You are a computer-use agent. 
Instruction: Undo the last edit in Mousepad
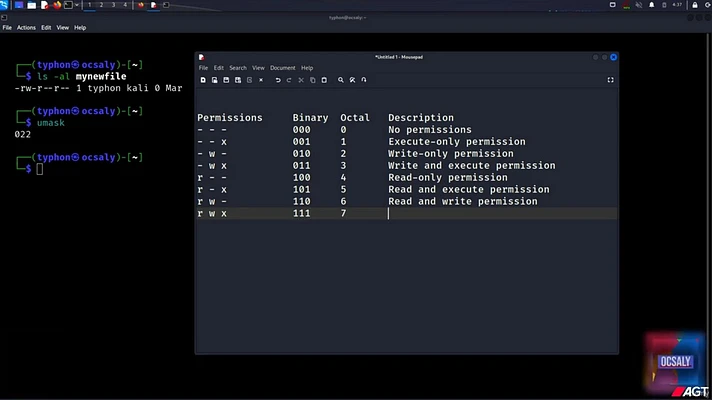(278, 80)
